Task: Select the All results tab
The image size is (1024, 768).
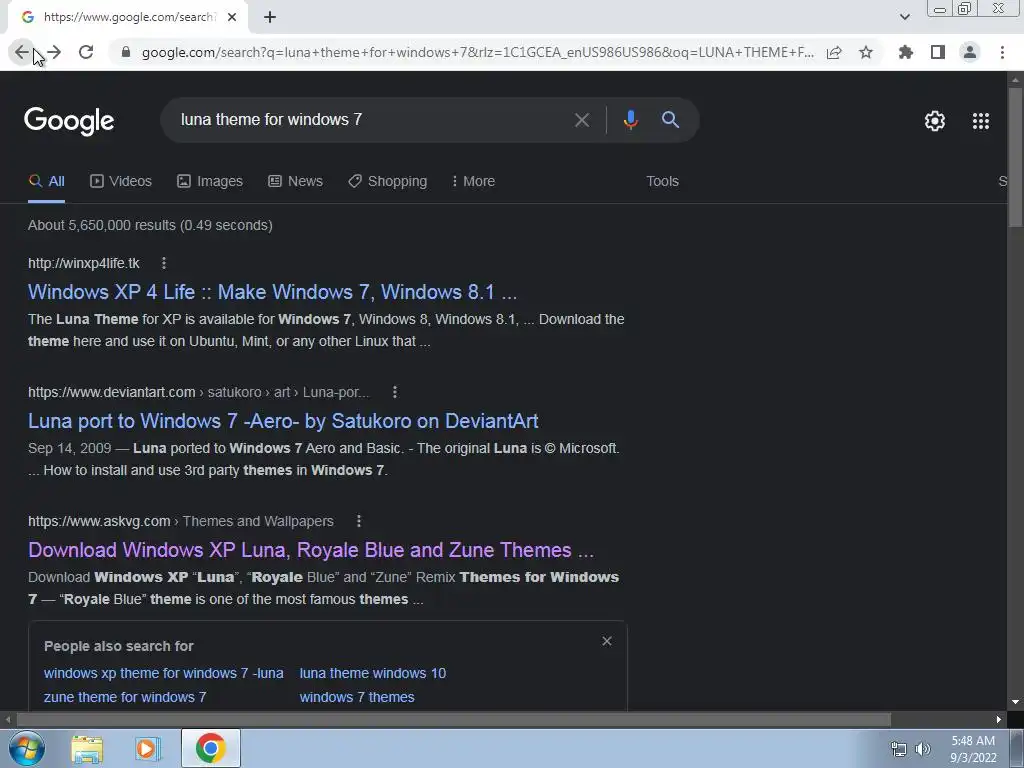Action: click(x=46, y=182)
